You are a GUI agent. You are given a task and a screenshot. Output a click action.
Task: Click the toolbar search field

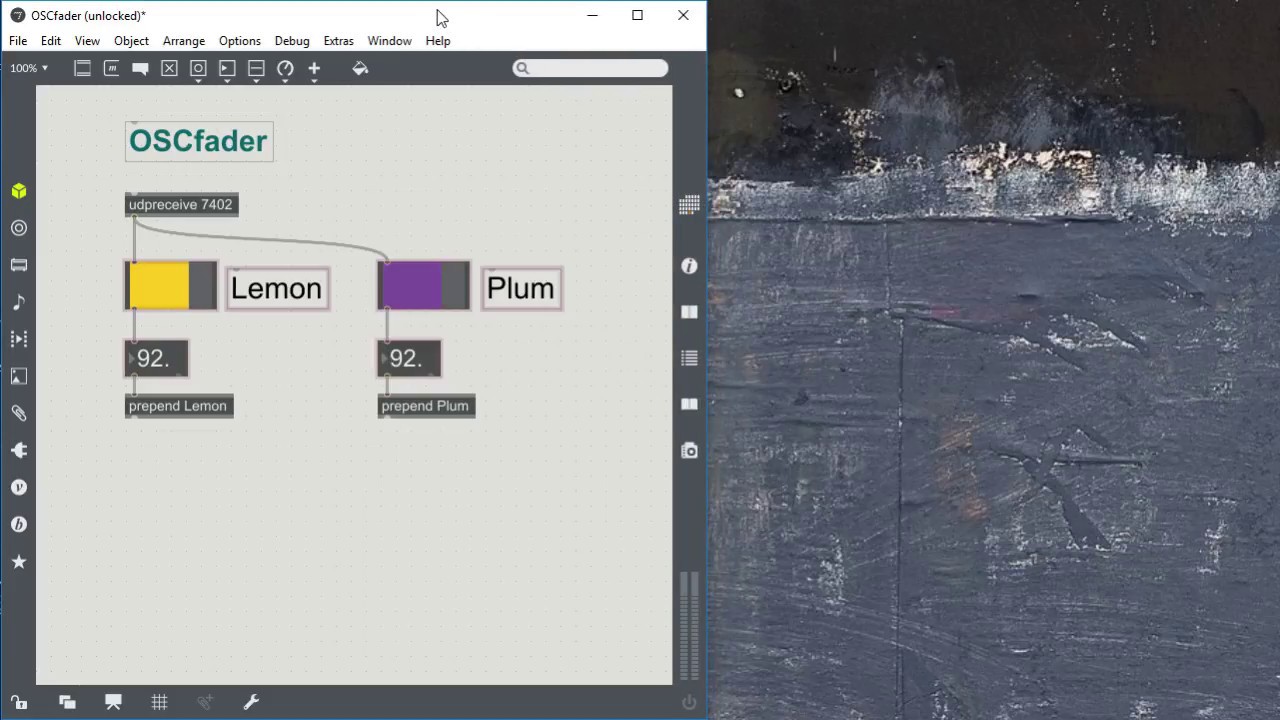tap(590, 68)
